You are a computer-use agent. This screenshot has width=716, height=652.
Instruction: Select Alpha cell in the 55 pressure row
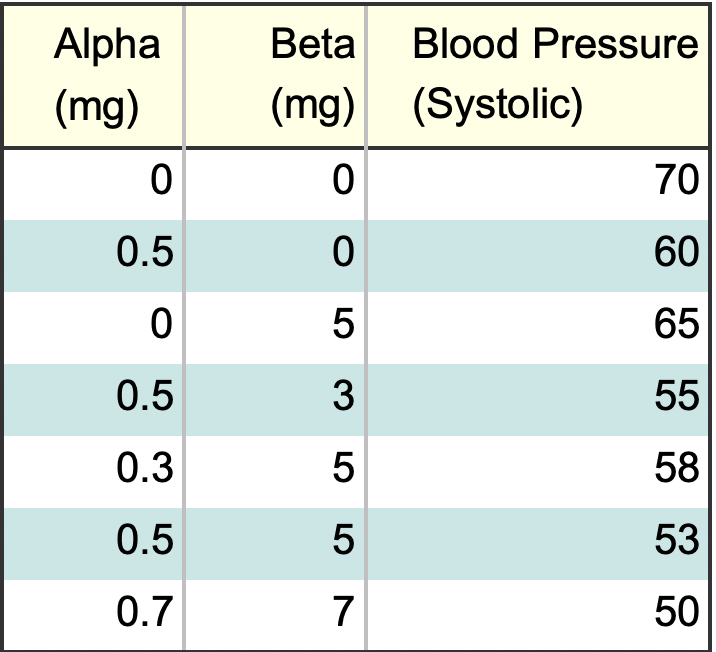(x=146, y=398)
